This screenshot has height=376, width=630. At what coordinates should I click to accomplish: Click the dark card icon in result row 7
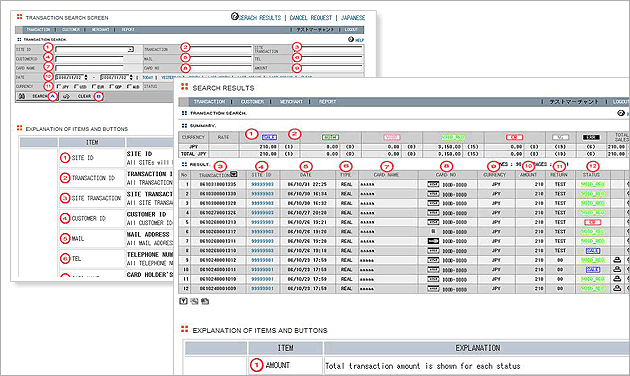point(433,241)
